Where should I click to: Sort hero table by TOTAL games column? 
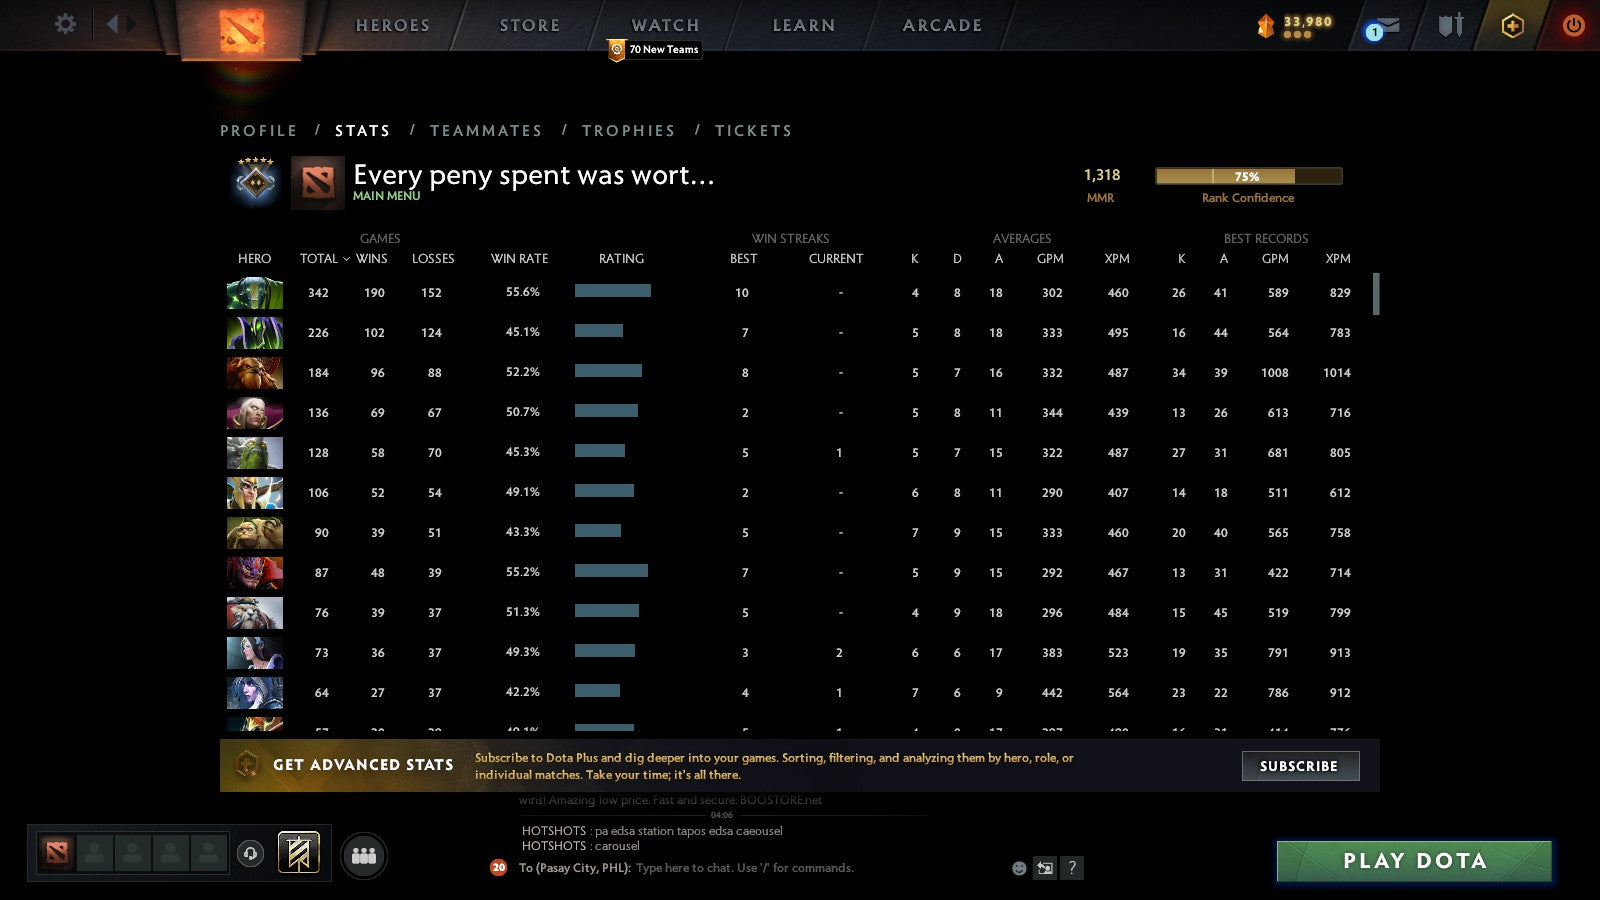[x=320, y=258]
